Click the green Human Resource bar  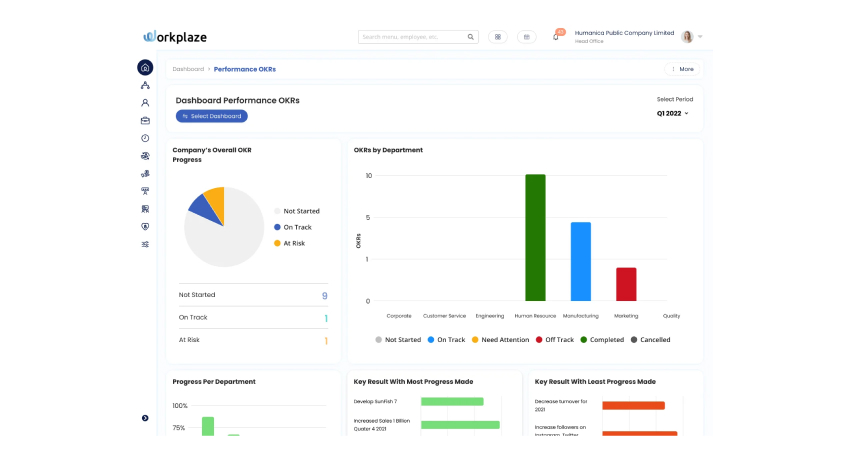point(535,238)
